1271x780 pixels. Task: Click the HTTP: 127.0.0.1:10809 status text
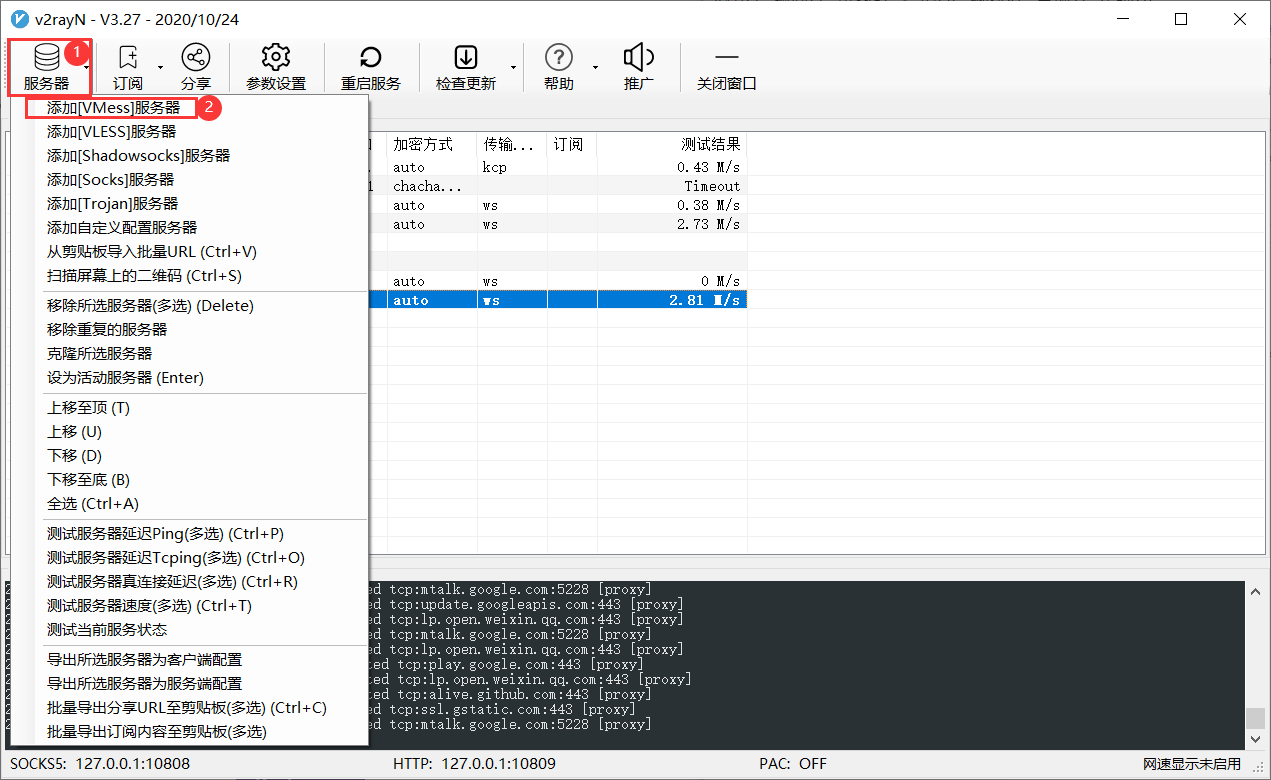(475, 764)
